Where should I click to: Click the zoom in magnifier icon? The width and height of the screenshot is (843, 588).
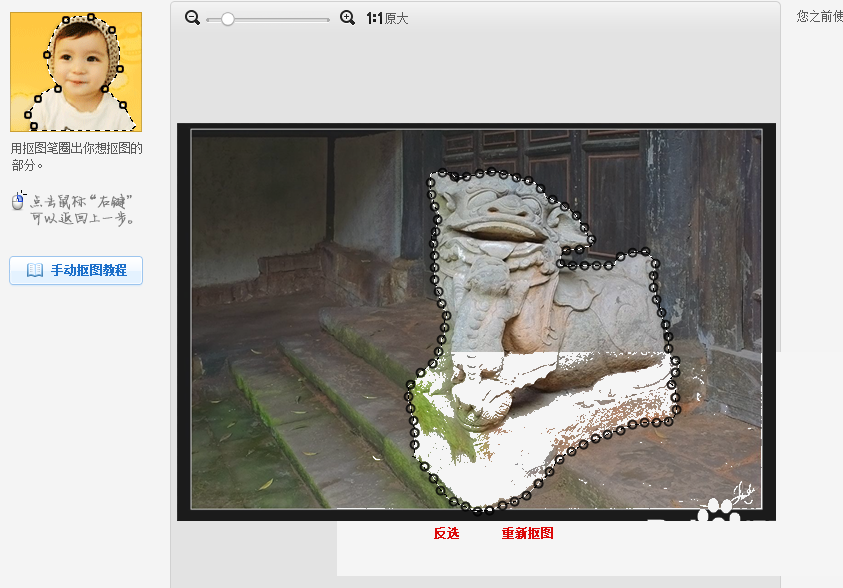pyautogui.click(x=347, y=18)
